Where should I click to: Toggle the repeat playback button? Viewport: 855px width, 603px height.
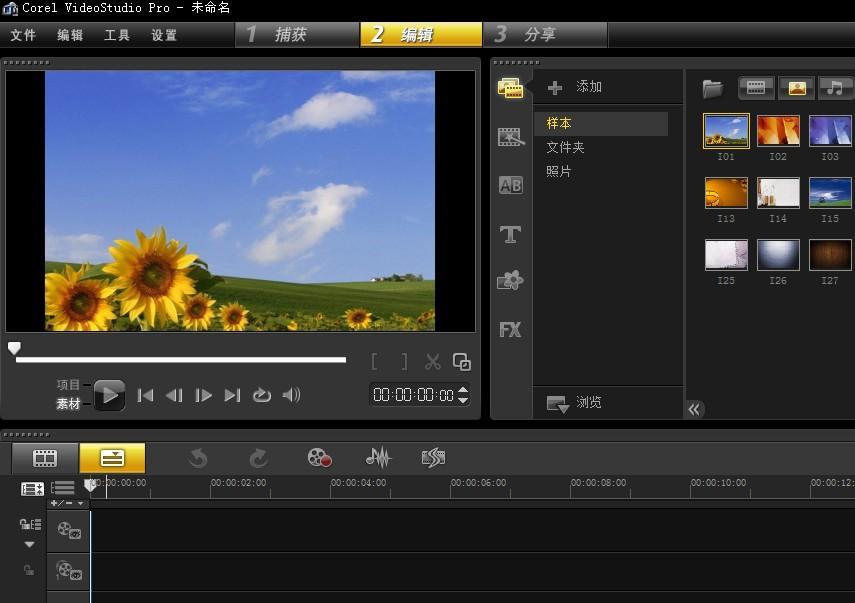tap(262, 395)
